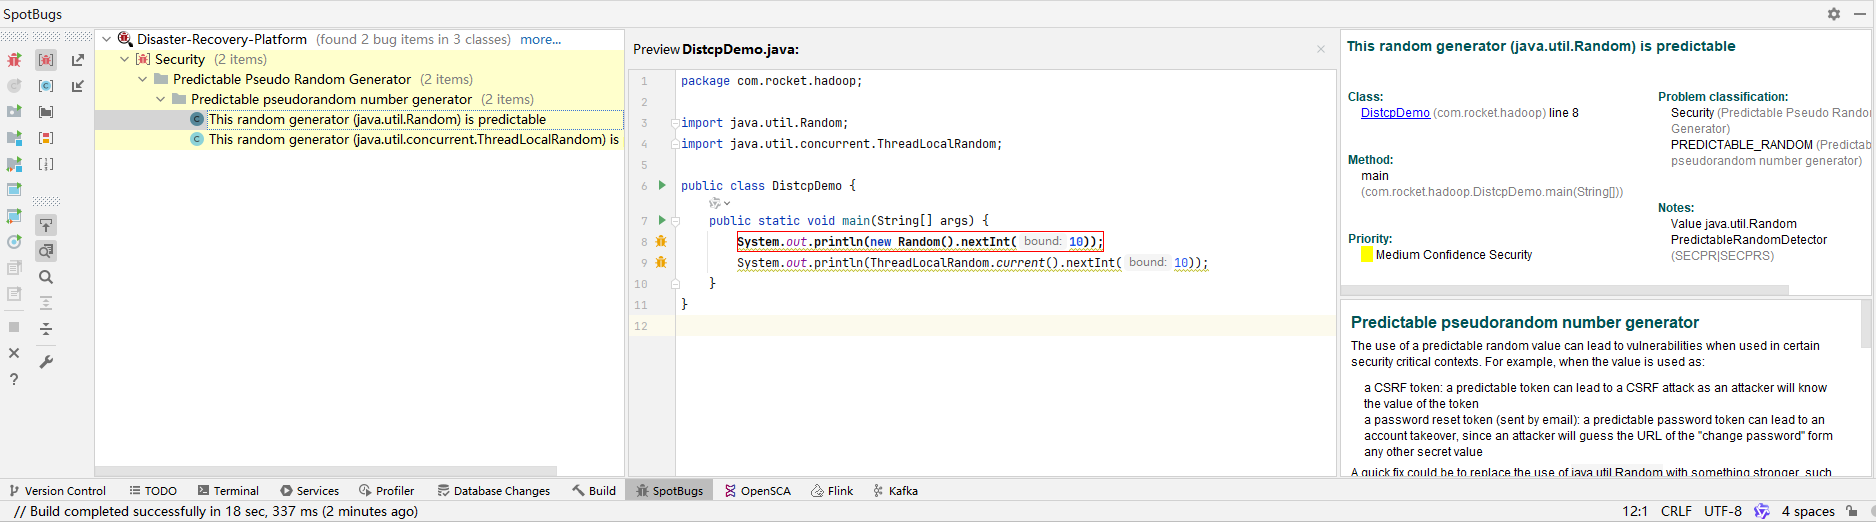This screenshot has height=522, width=1876.
Task: Click horizontal scrollbar in bug details pane
Action: pyautogui.click(x=1565, y=290)
